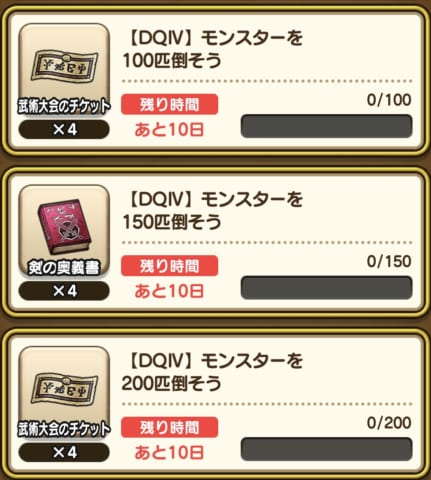Tap the martial arts tournament ticket icon in first mission

click(x=64, y=66)
